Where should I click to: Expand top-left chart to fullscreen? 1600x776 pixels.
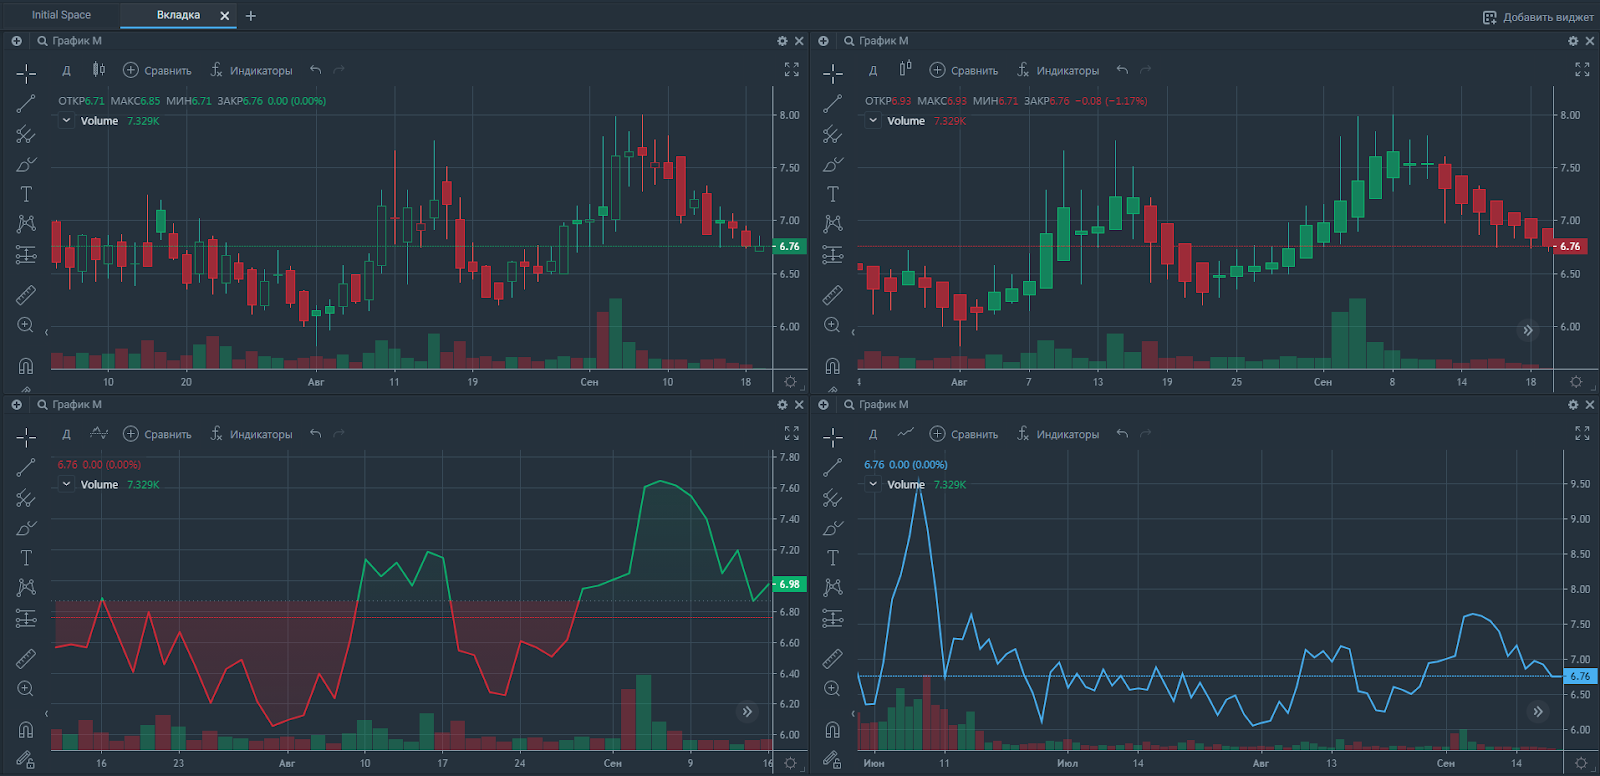tap(792, 70)
